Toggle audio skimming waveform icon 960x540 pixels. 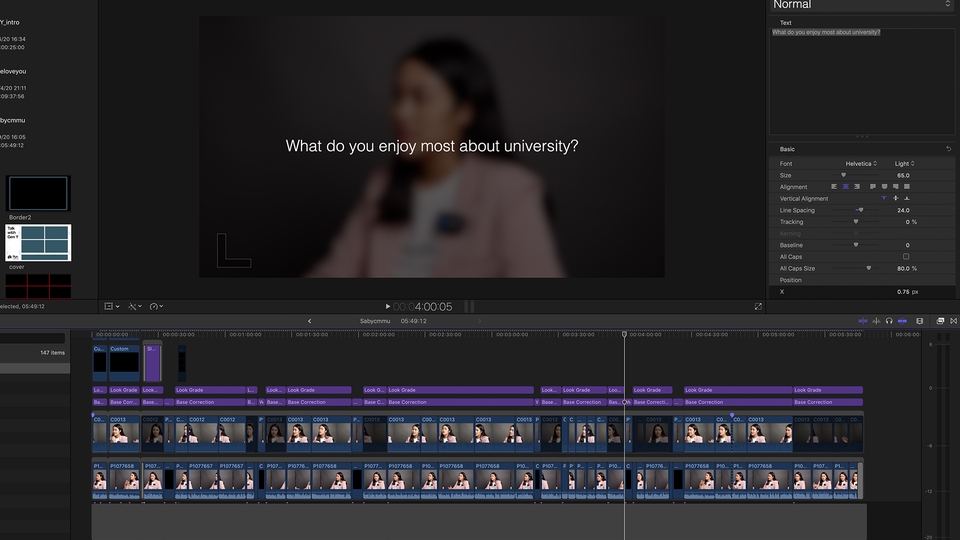876,321
